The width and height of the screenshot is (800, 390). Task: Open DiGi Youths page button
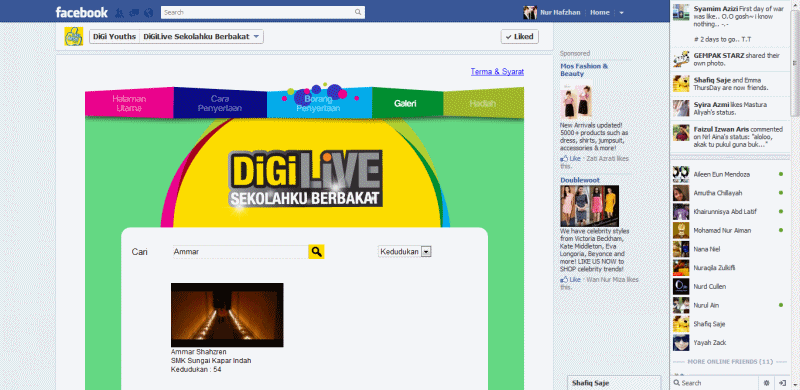[114, 37]
